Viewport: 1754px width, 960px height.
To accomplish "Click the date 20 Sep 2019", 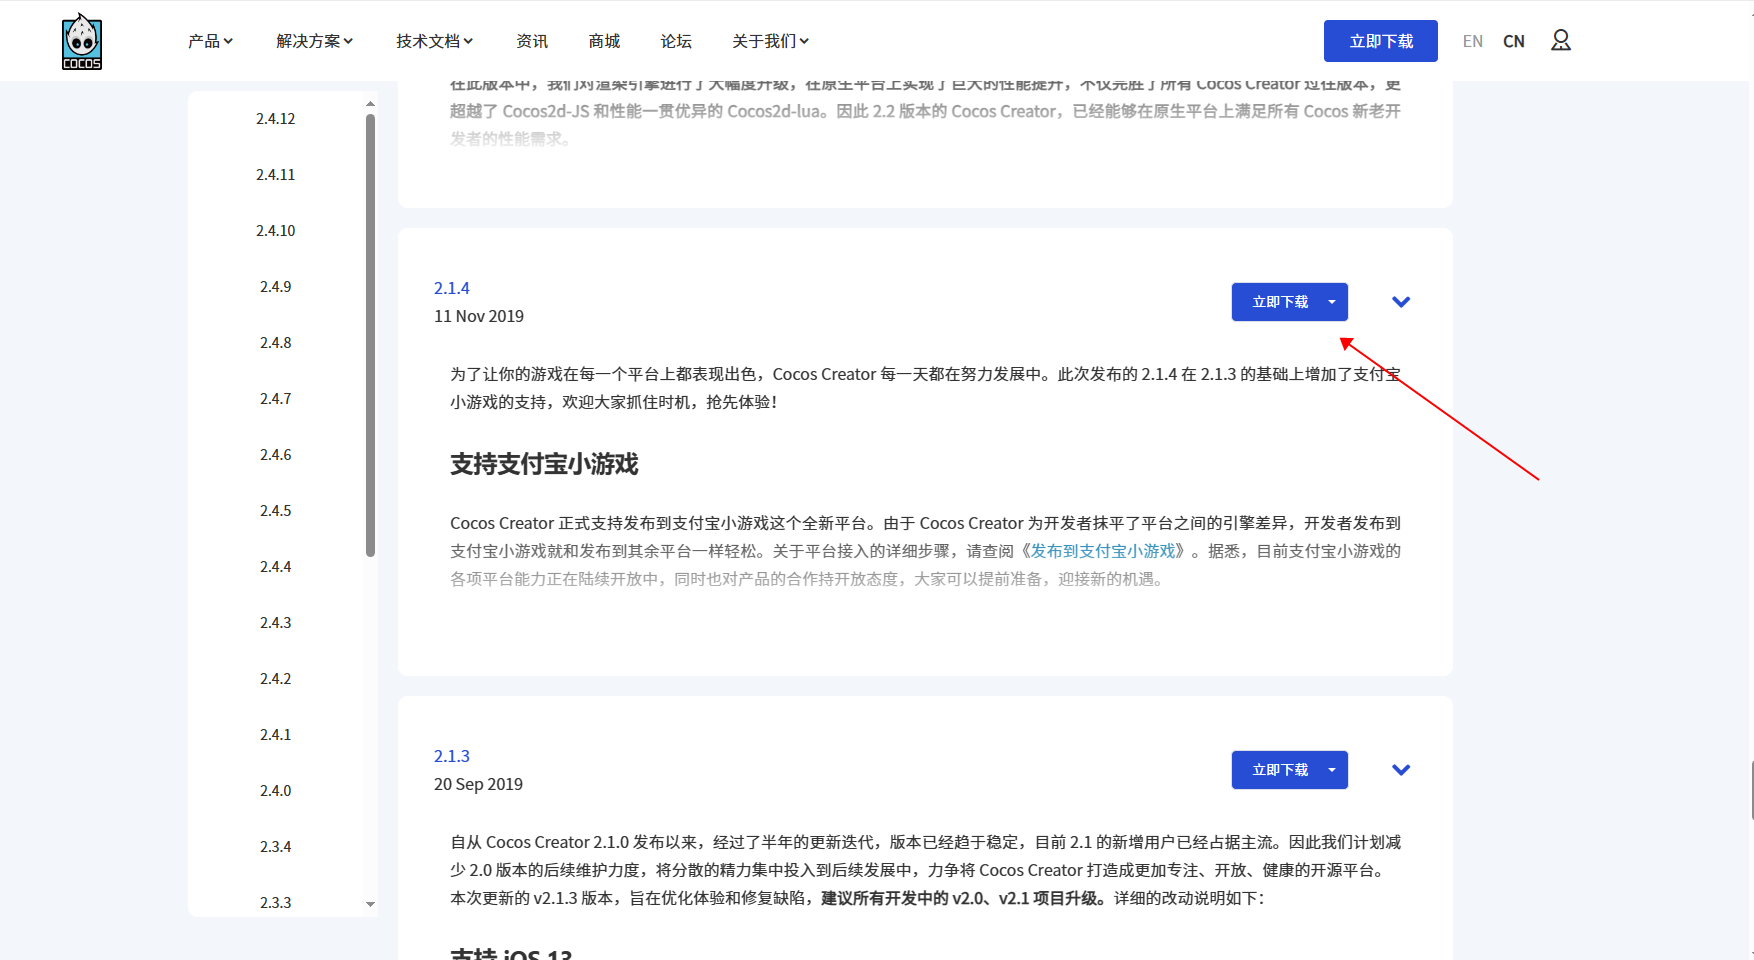I will [478, 784].
